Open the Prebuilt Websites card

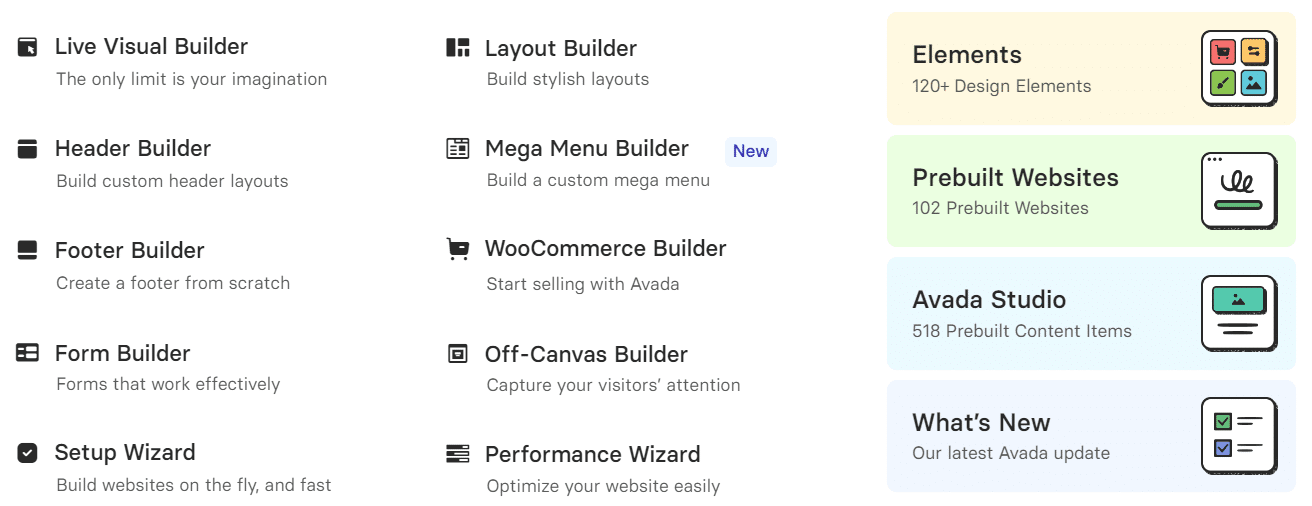click(1091, 191)
